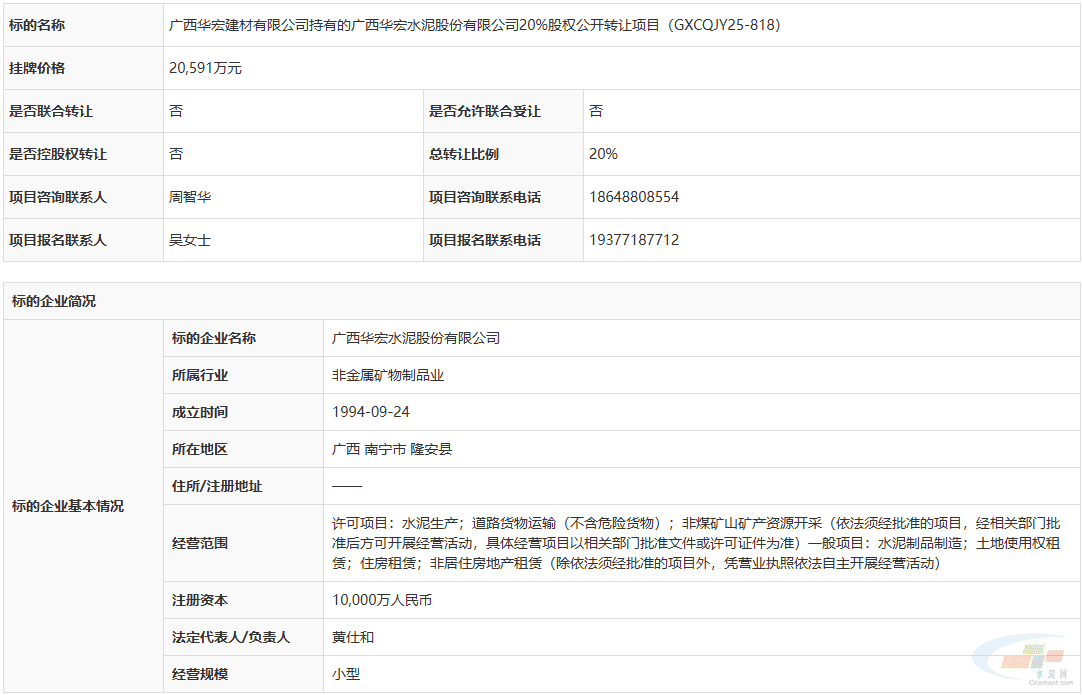Select inquiry contact name 周智华

190,197
